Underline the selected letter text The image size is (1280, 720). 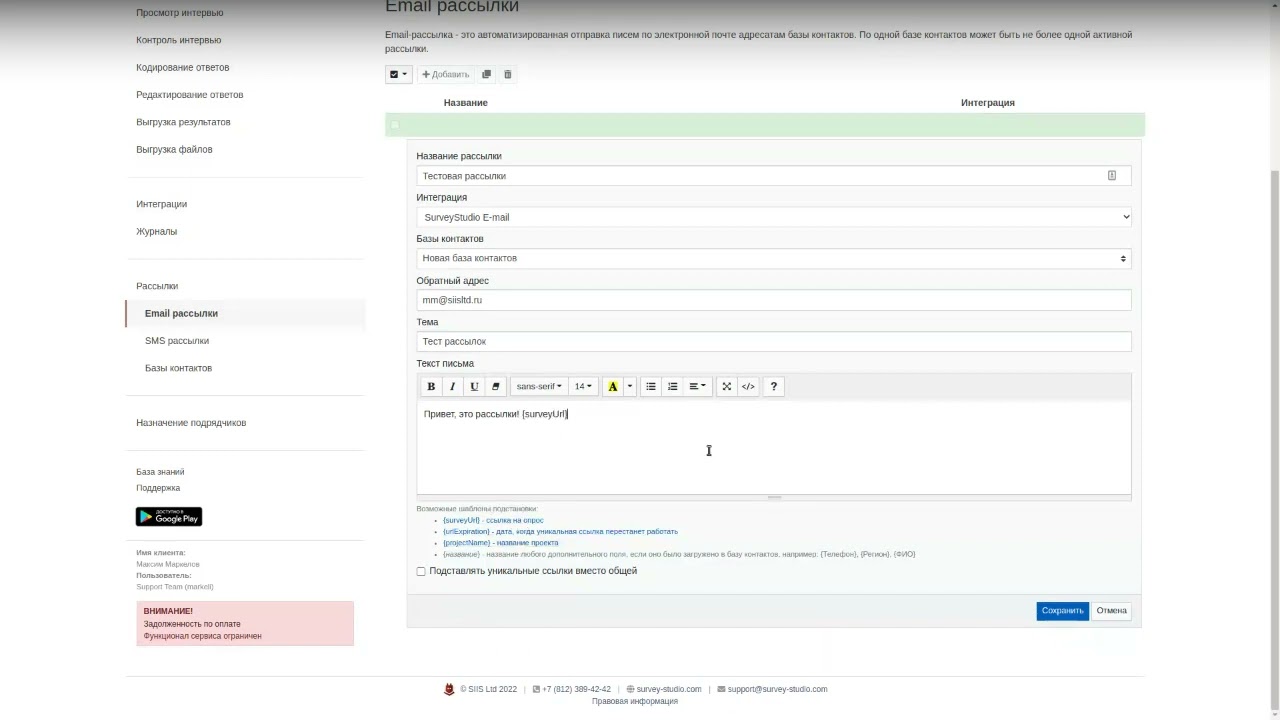(x=474, y=387)
